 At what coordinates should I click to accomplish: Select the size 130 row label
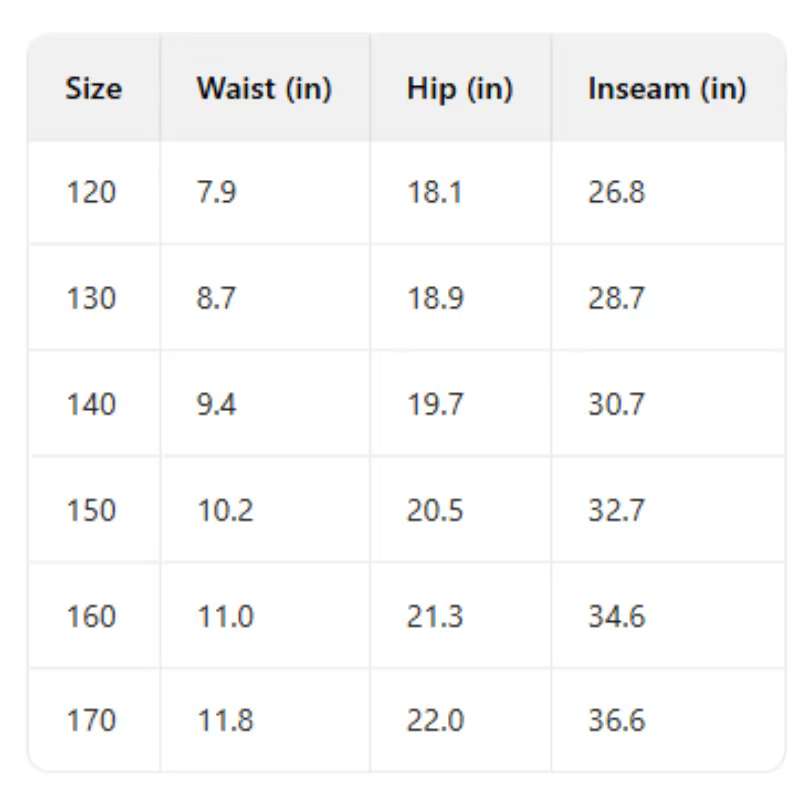point(91,298)
